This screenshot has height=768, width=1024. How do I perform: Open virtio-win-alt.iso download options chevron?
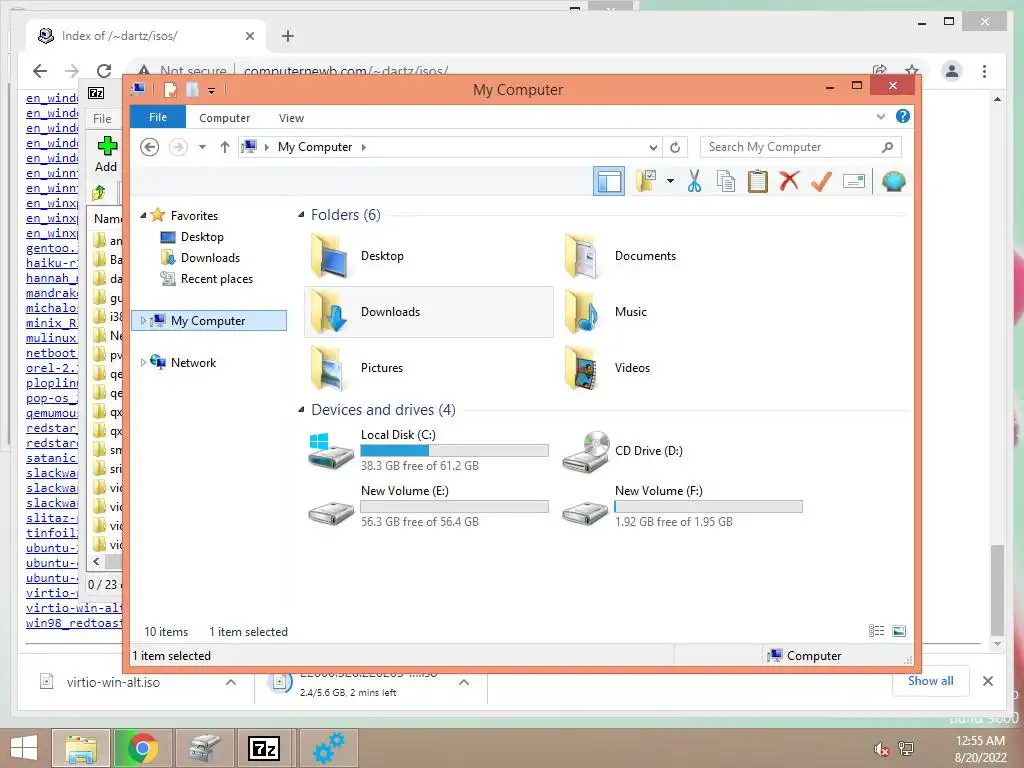pos(231,682)
